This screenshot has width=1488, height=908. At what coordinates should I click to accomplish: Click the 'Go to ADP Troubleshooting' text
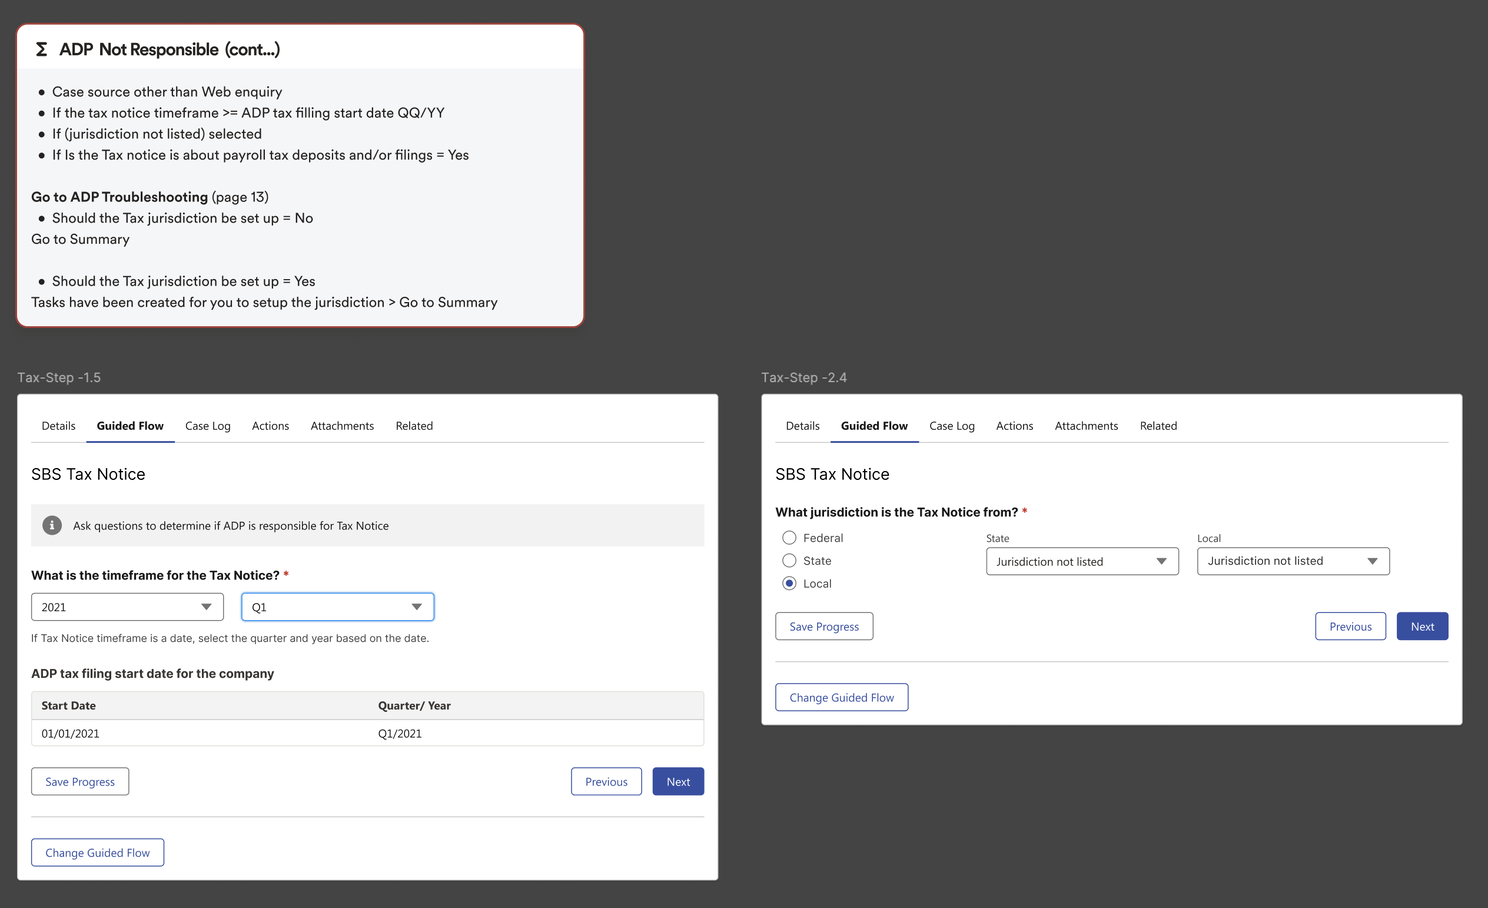(x=119, y=197)
